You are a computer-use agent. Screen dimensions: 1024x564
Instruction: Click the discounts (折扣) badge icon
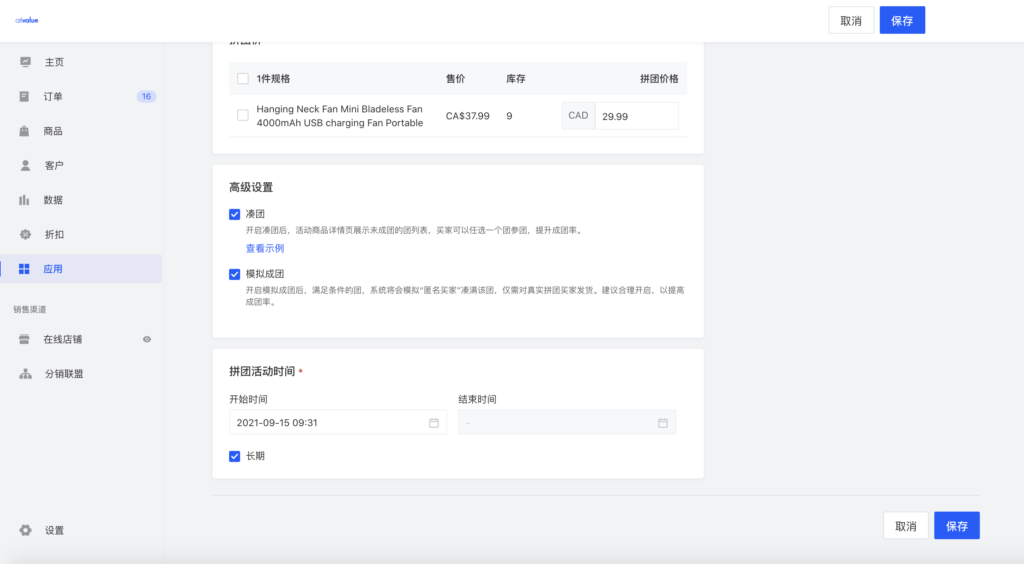(25, 234)
